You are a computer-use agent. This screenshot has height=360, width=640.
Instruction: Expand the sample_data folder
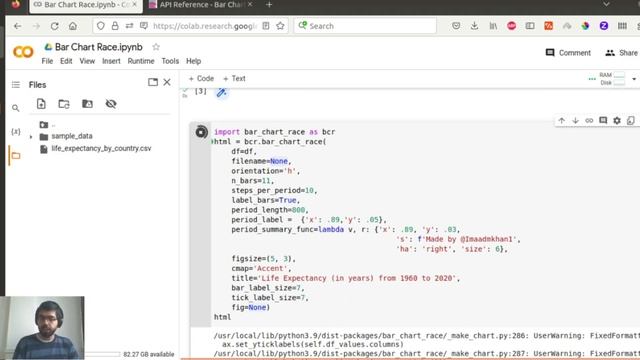coord(31,137)
